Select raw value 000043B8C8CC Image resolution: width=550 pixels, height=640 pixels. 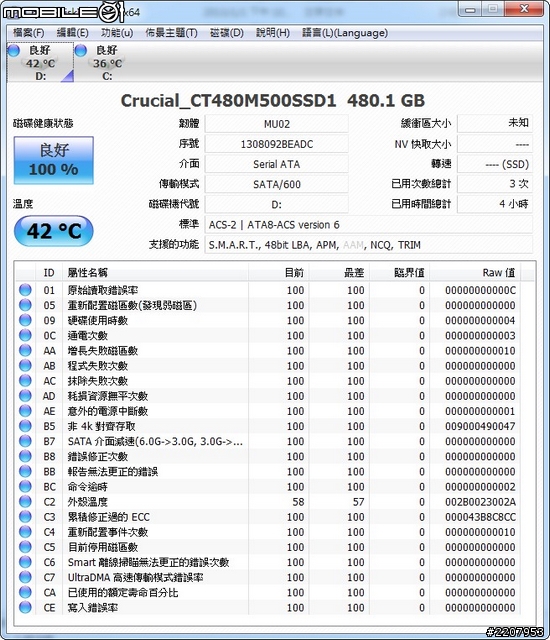coord(480,517)
